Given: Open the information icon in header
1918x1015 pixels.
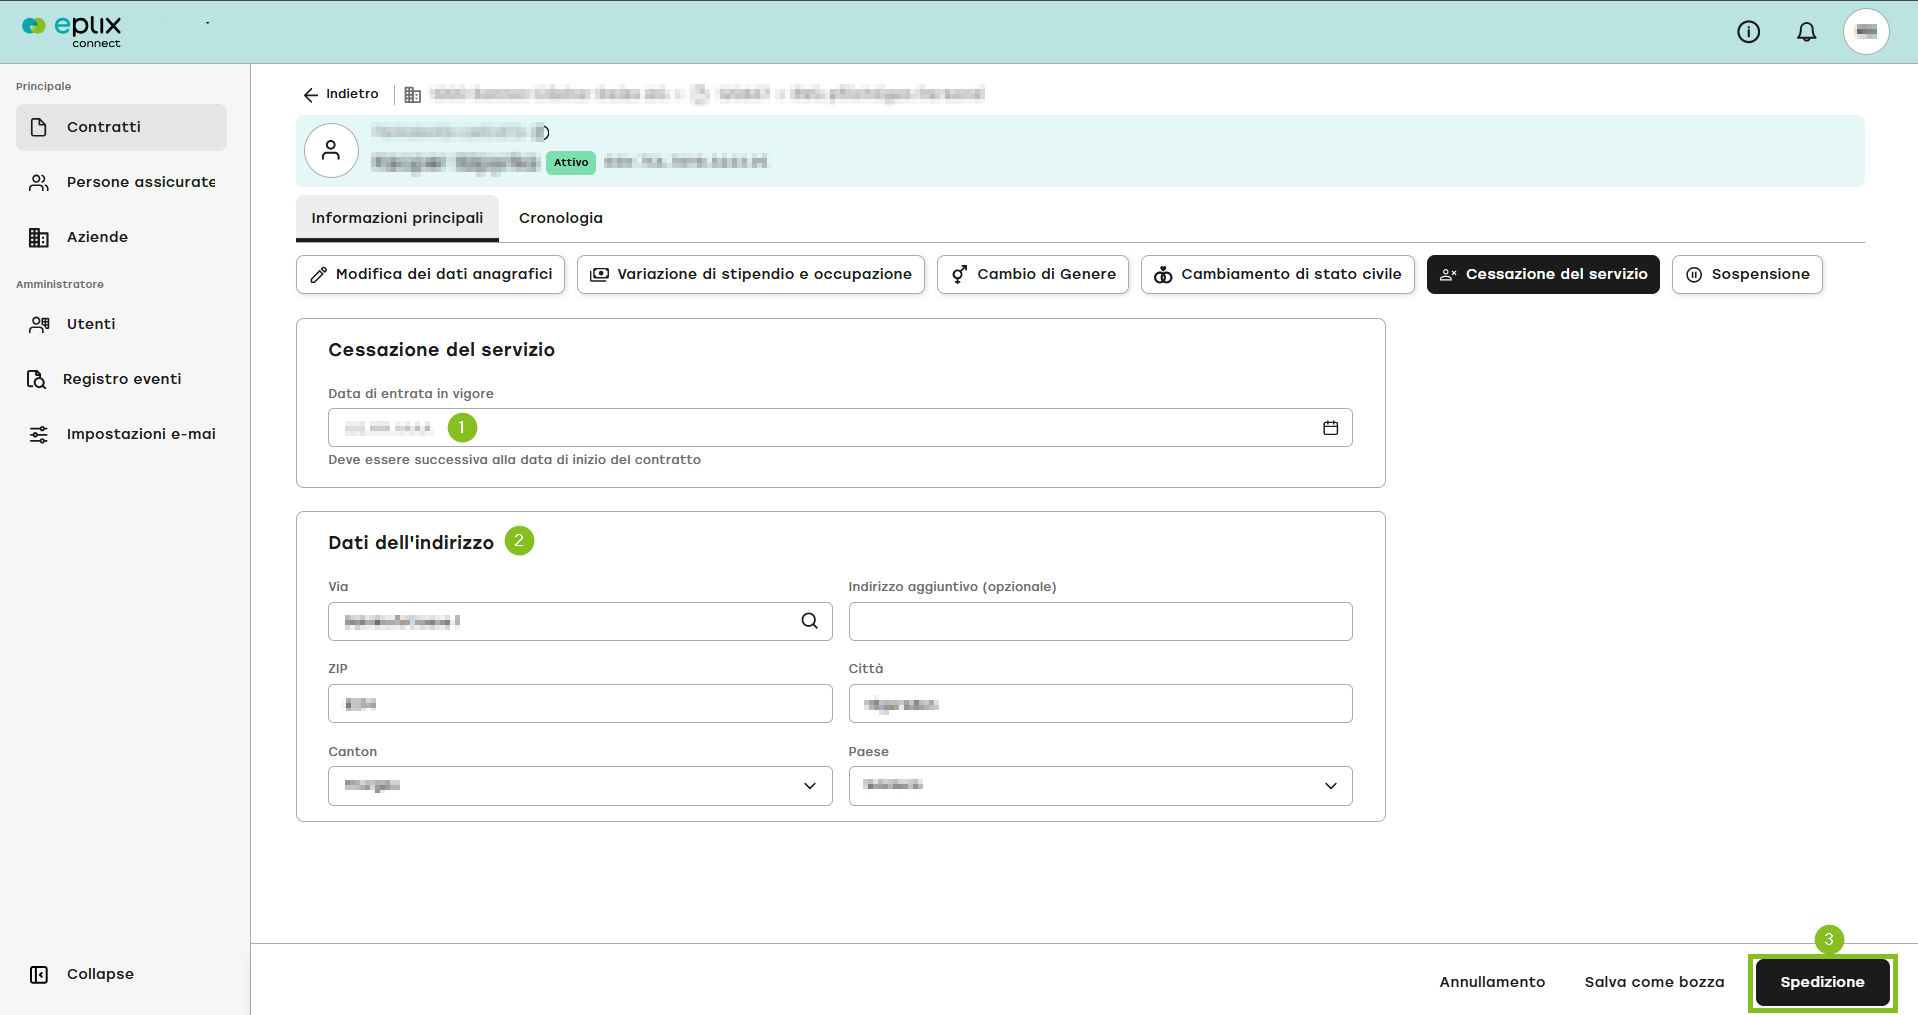Looking at the screenshot, I should pyautogui.click(x=1748, y=32).
